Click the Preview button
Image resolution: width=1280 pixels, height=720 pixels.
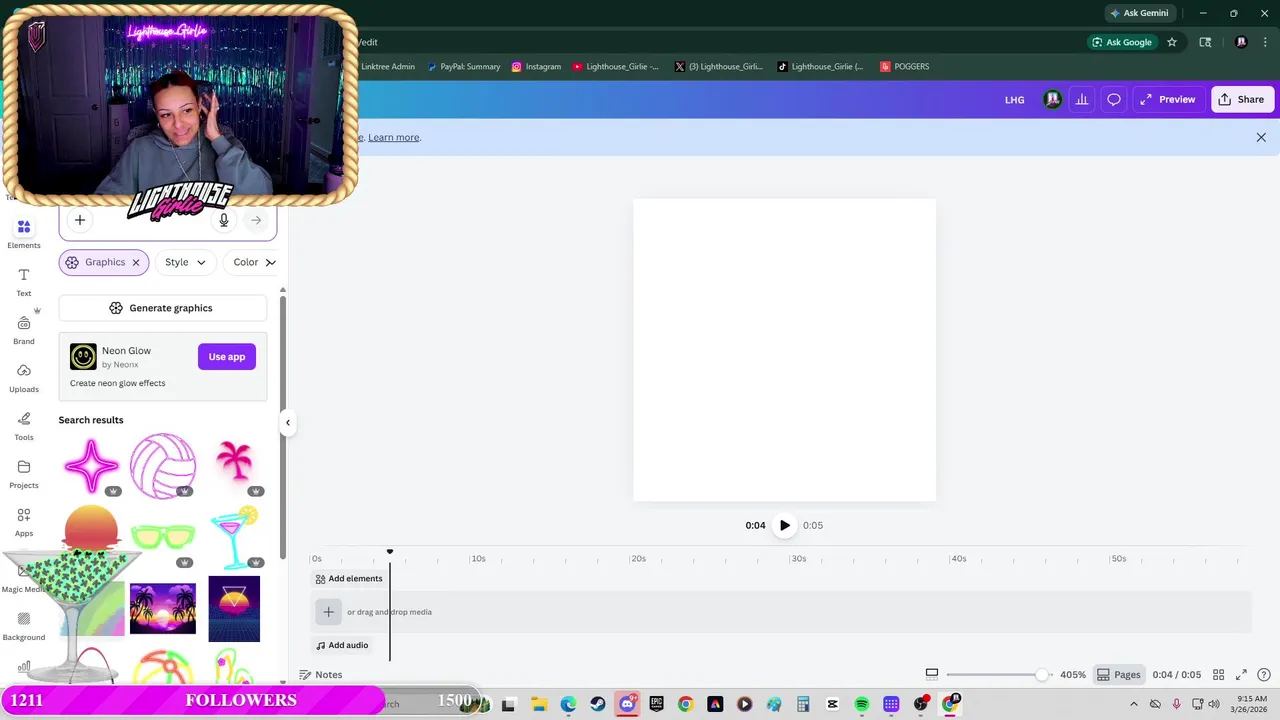click(1167, 99)
